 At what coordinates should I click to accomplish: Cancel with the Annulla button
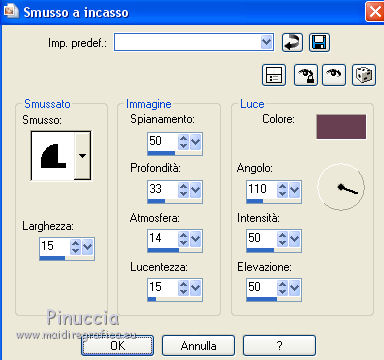coord(198,345)
